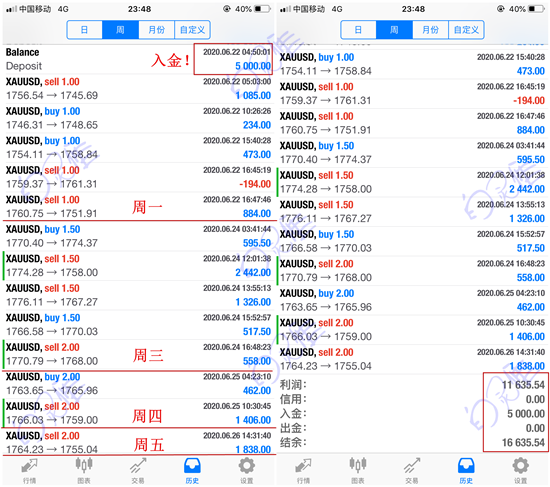The image size is (550, 487).
Task: Open 设置 gear icon in left screen
Action: pyautogui.click(x=247, y=471)
